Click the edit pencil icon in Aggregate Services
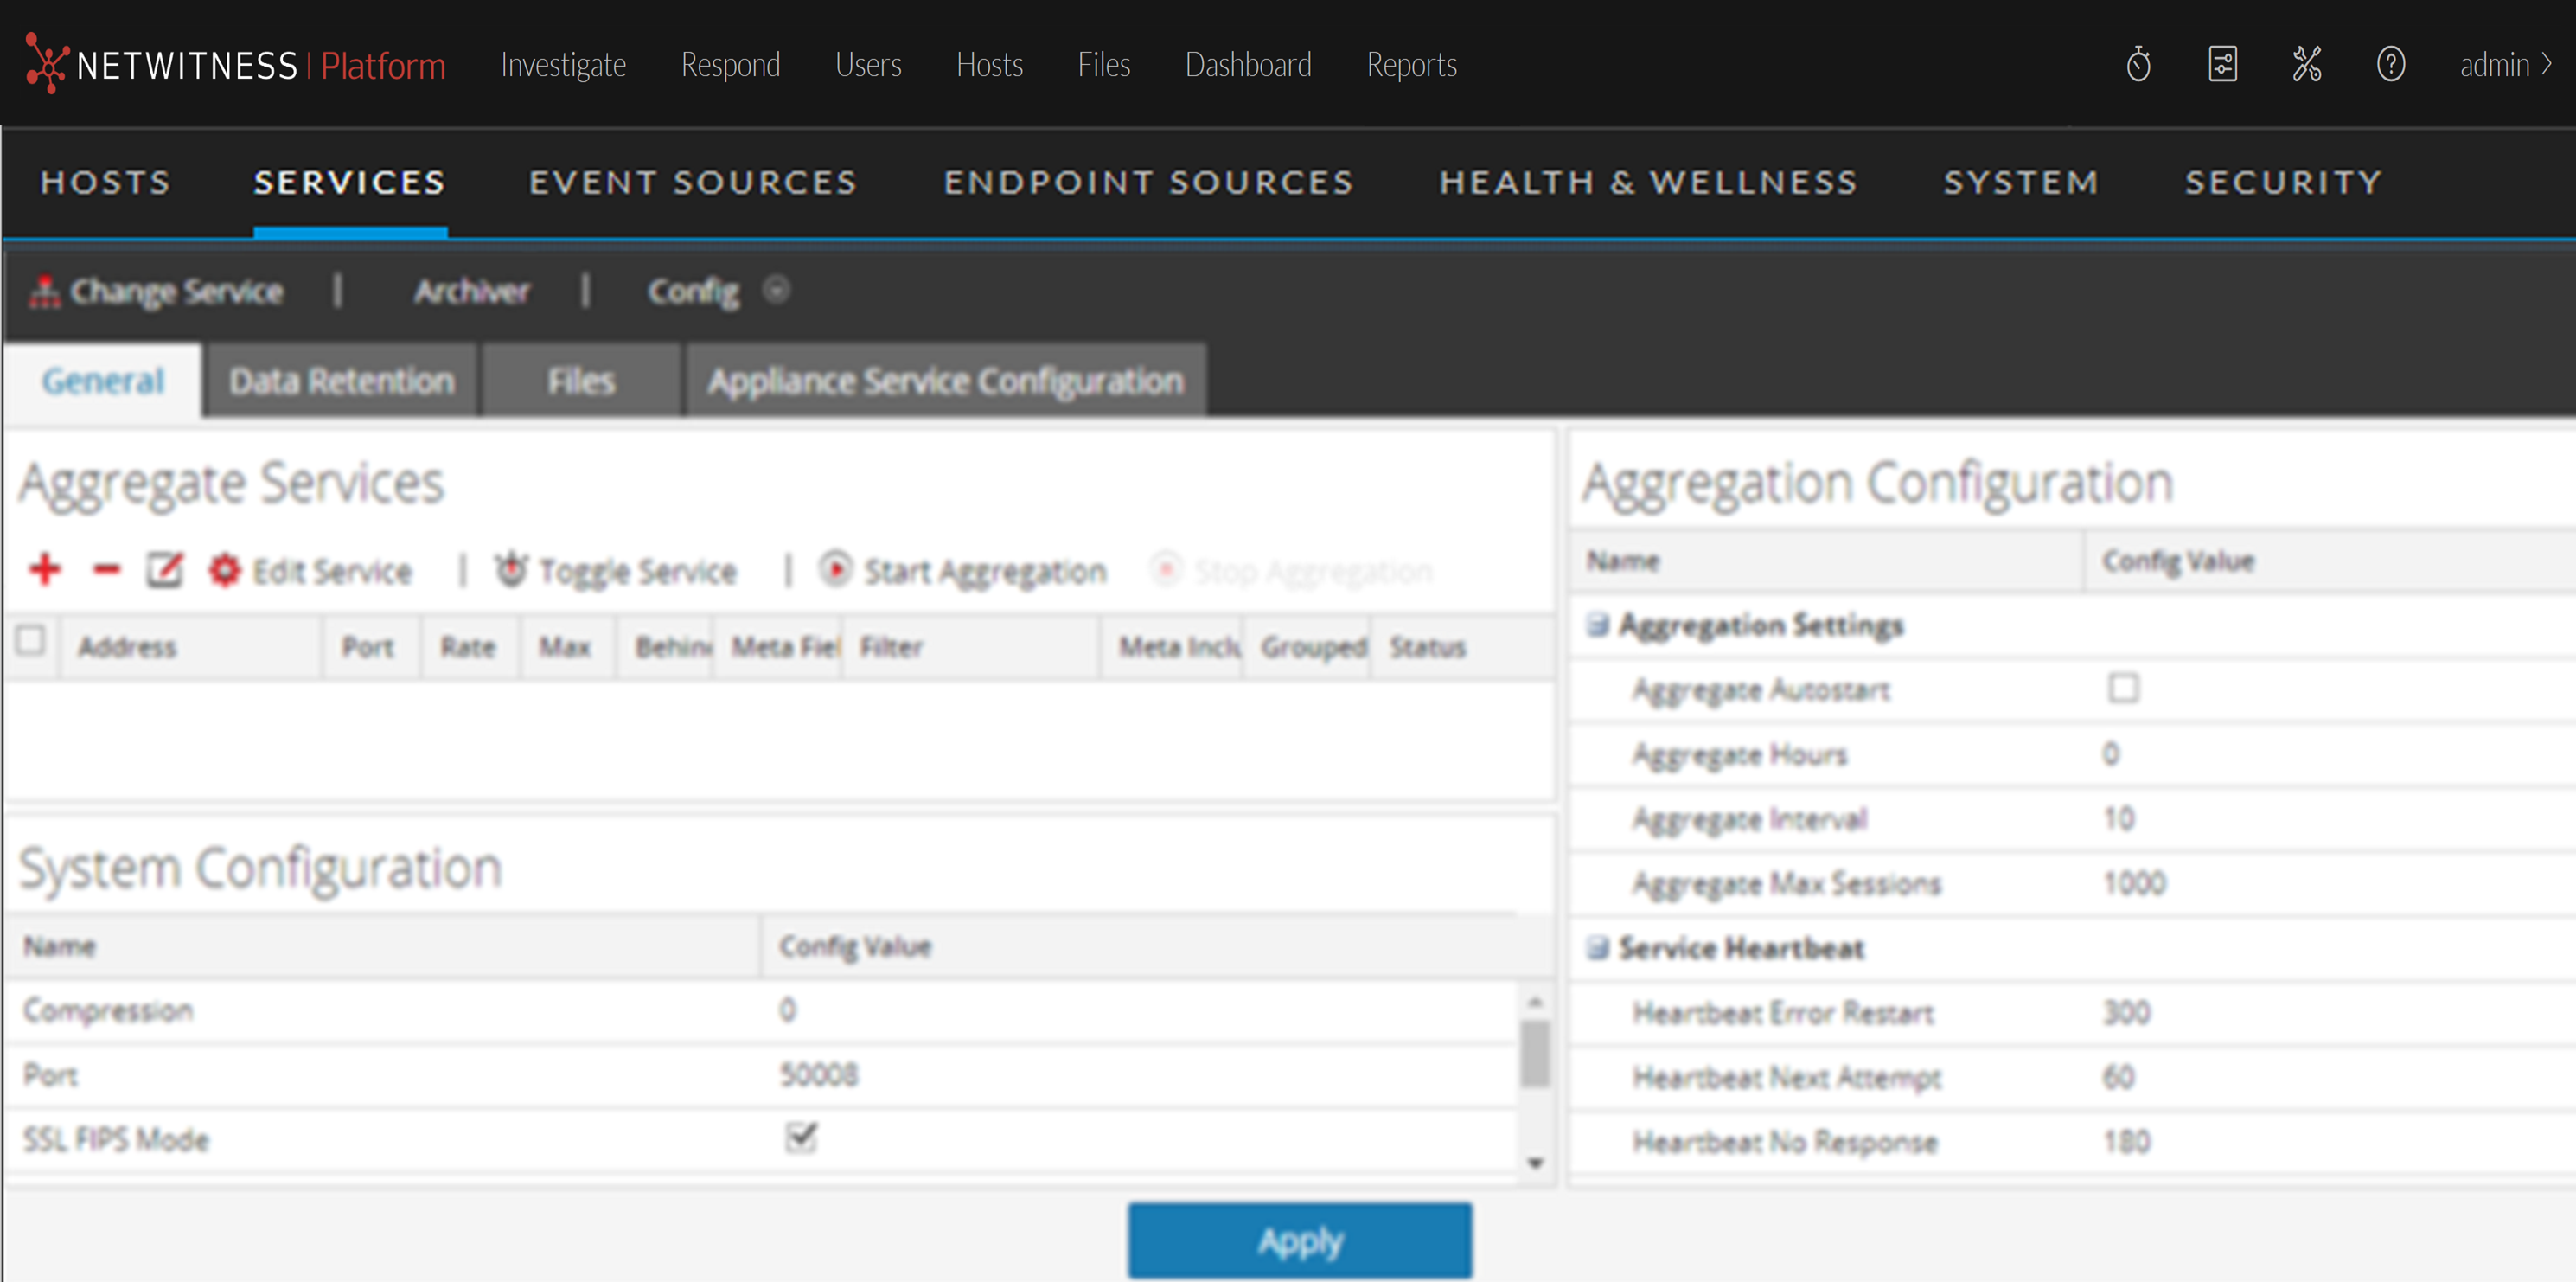 click(165, 570)
